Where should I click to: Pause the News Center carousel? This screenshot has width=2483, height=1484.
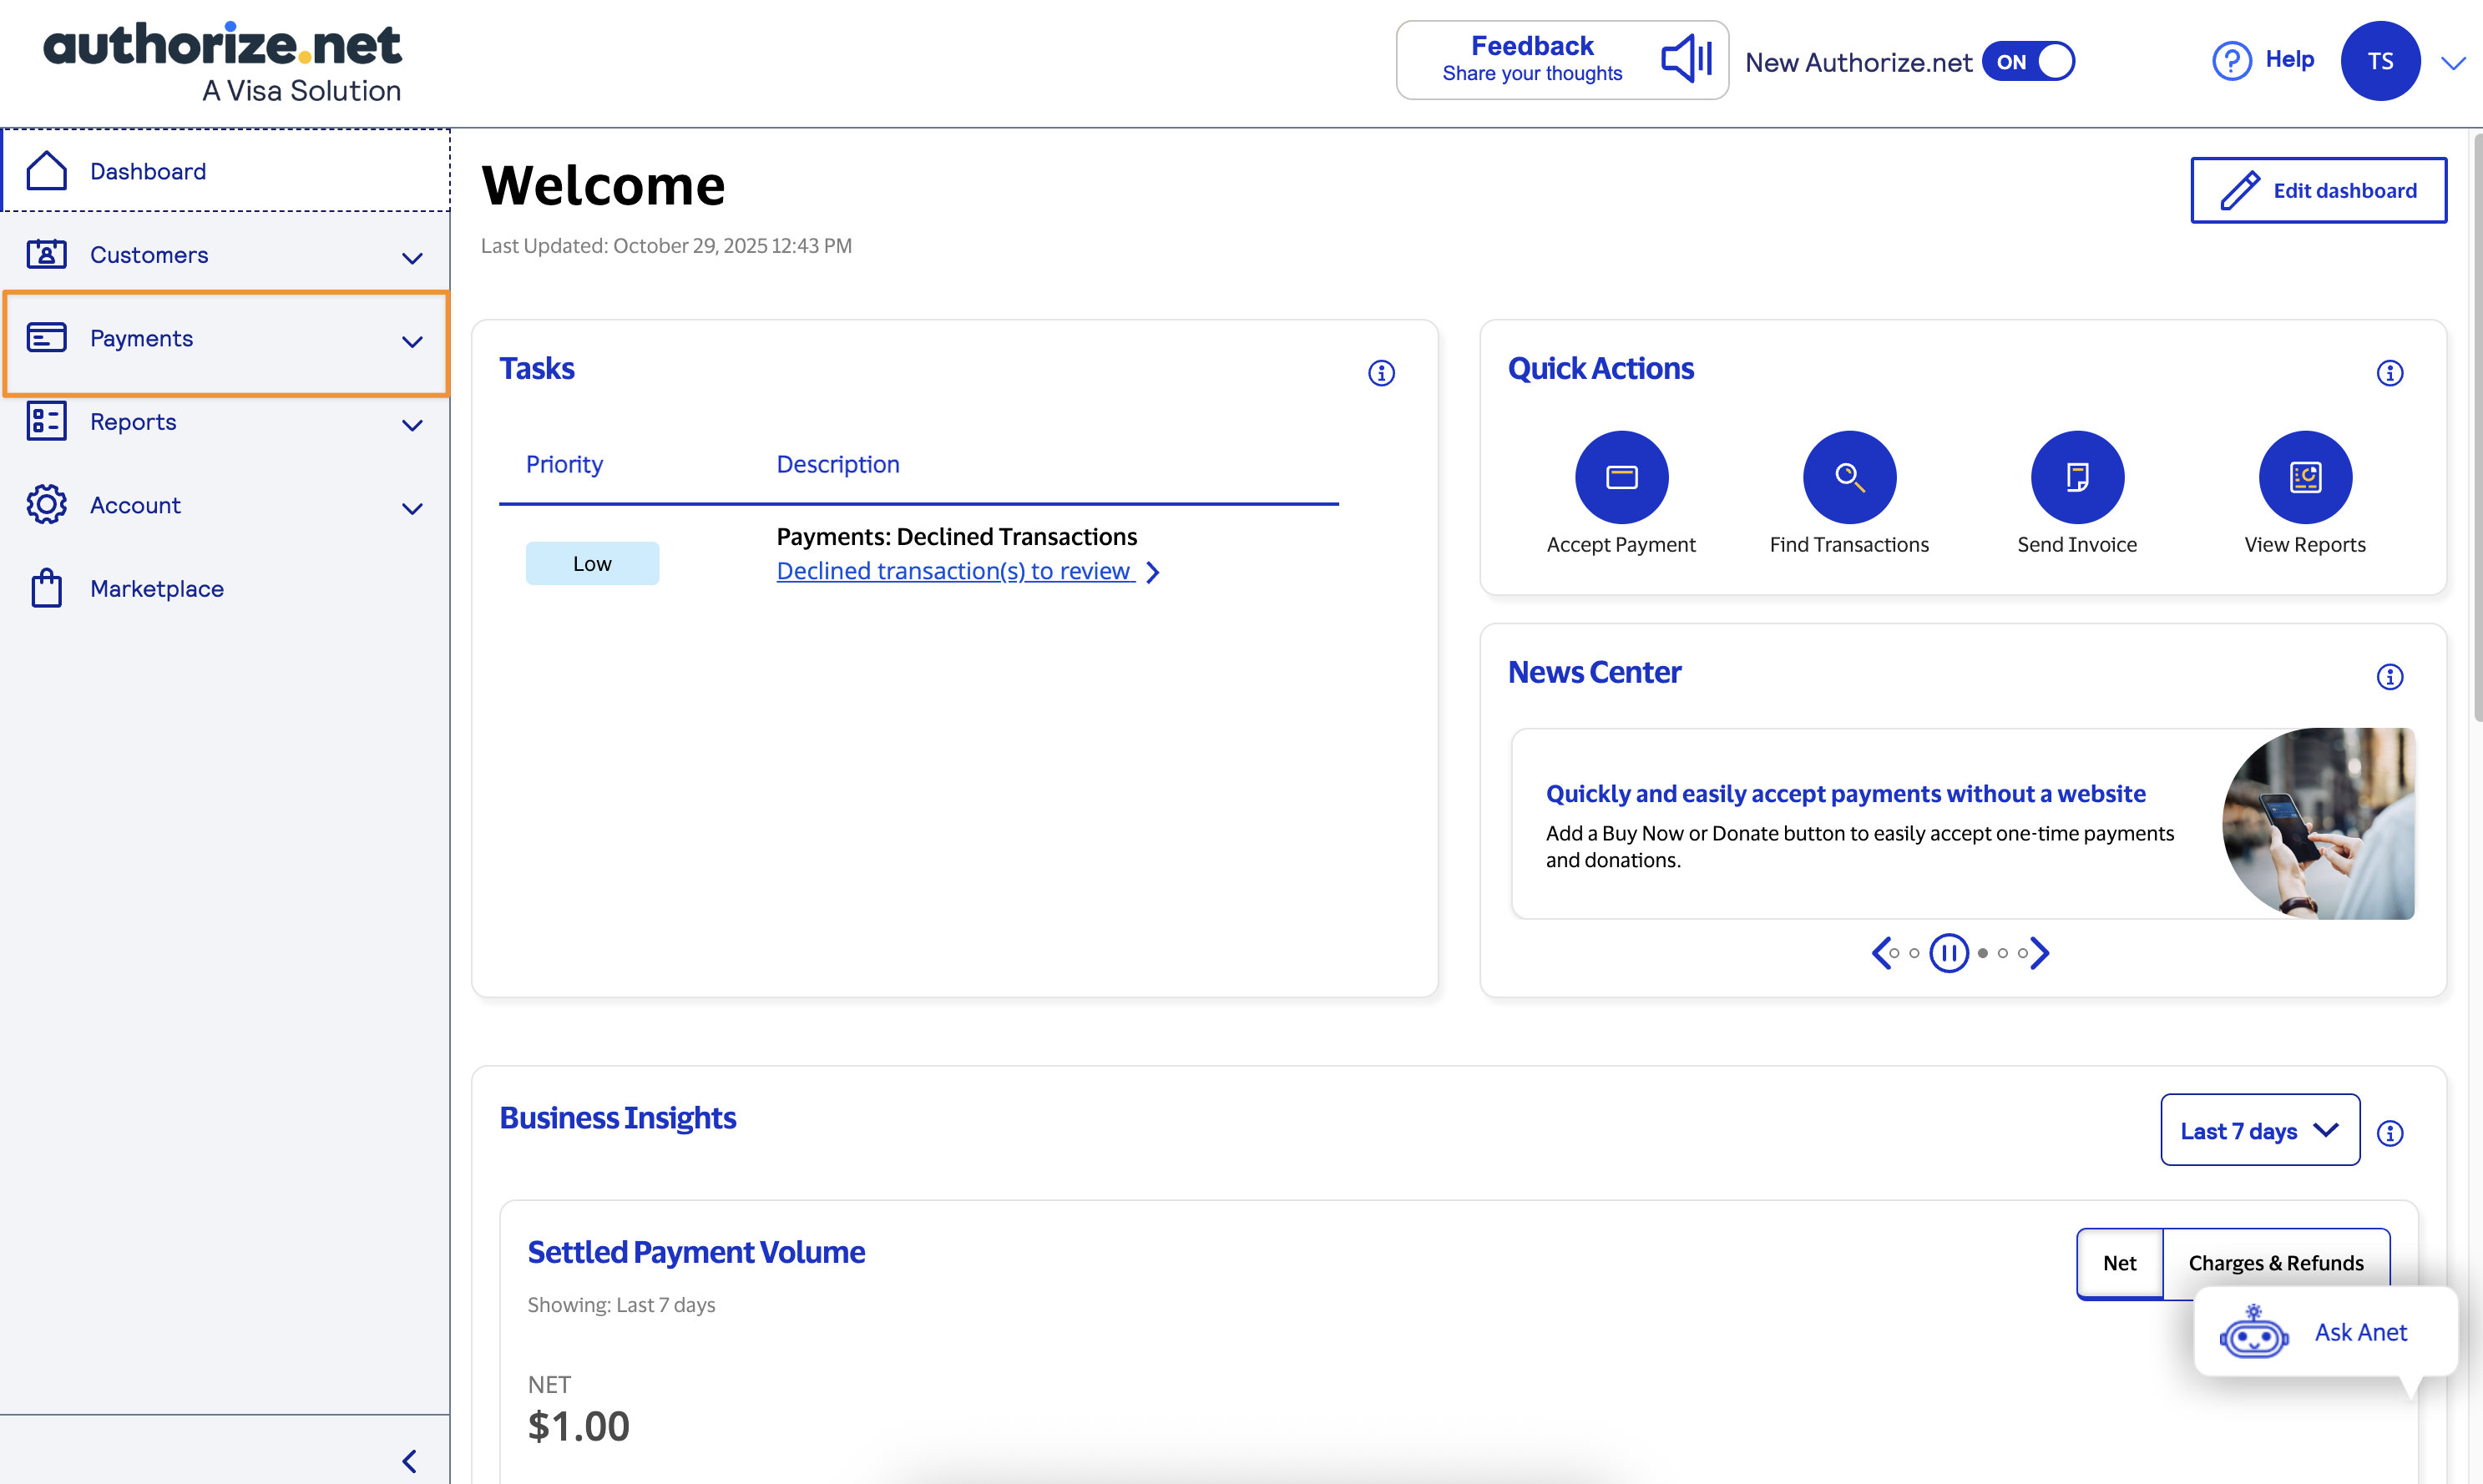[1948, 953]
